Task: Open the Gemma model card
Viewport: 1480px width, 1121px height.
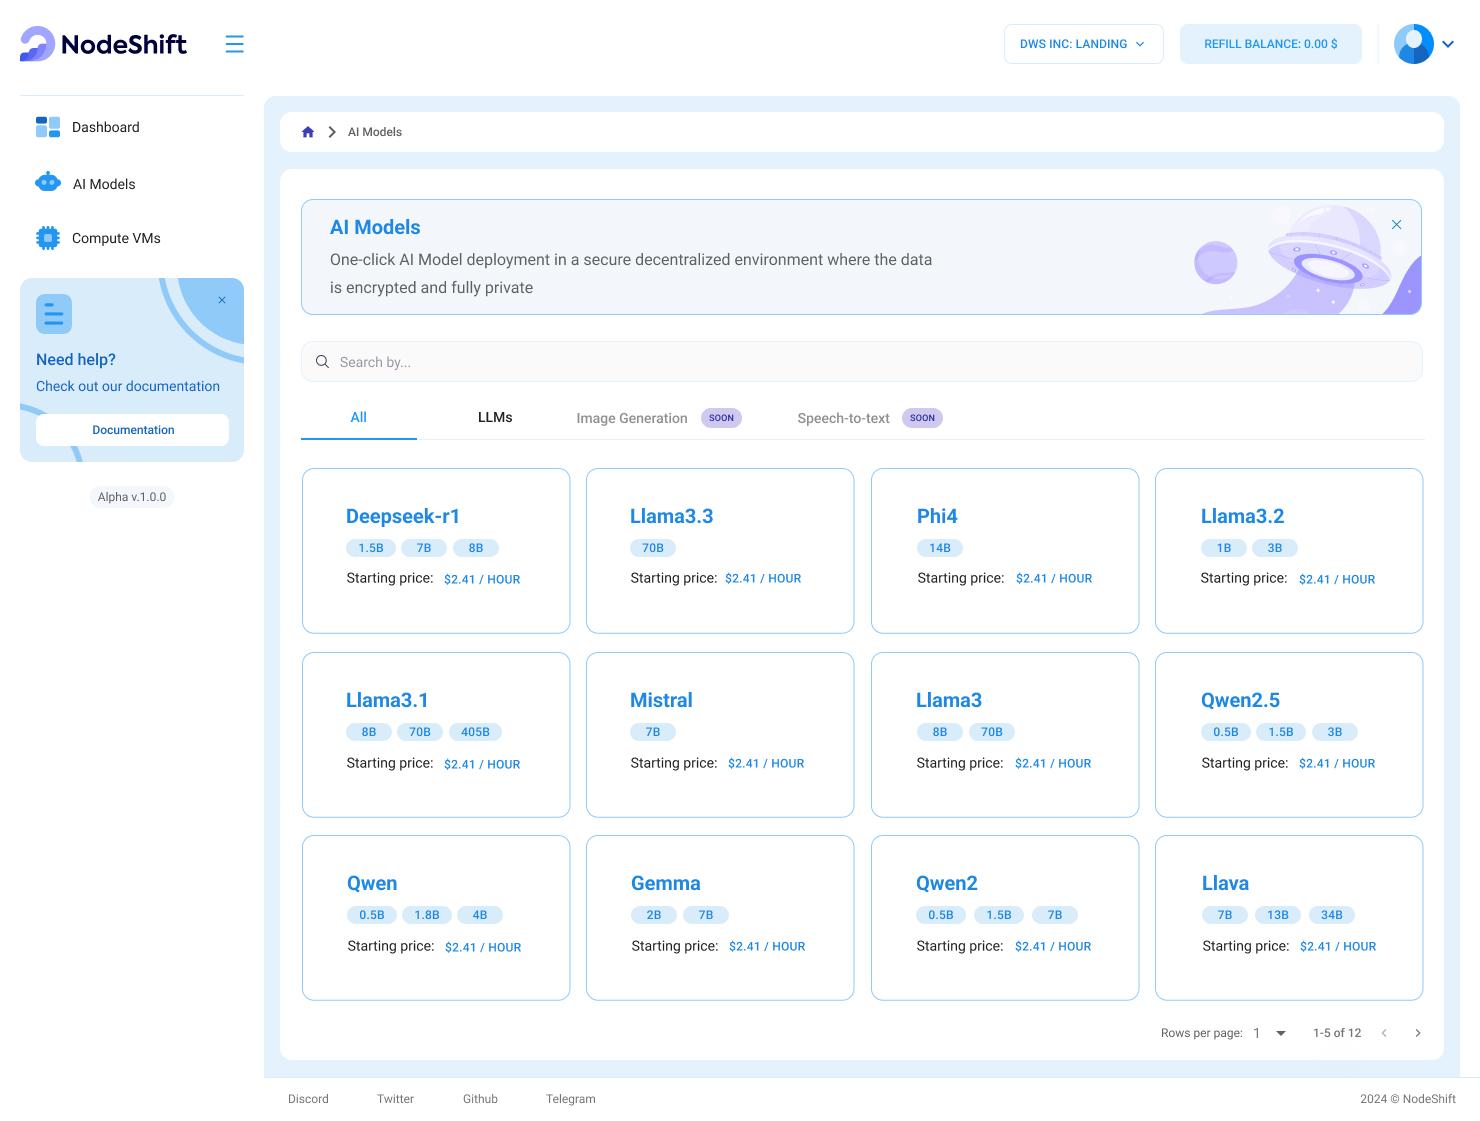Action: [720, 918]
